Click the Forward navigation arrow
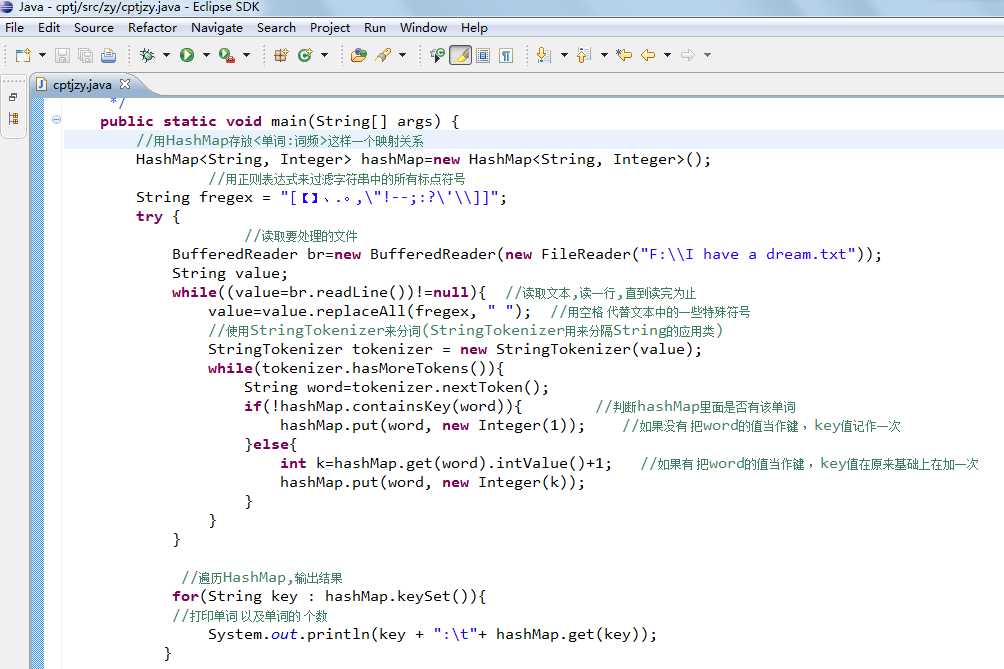Image resolution: width=1004 pixels, height=669 pixels. (x=688, y=56)
